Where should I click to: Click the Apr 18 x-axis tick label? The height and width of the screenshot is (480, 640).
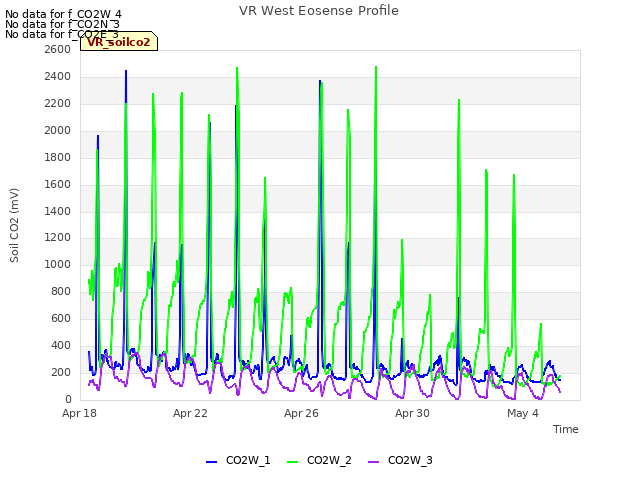(x=79, y=413)
